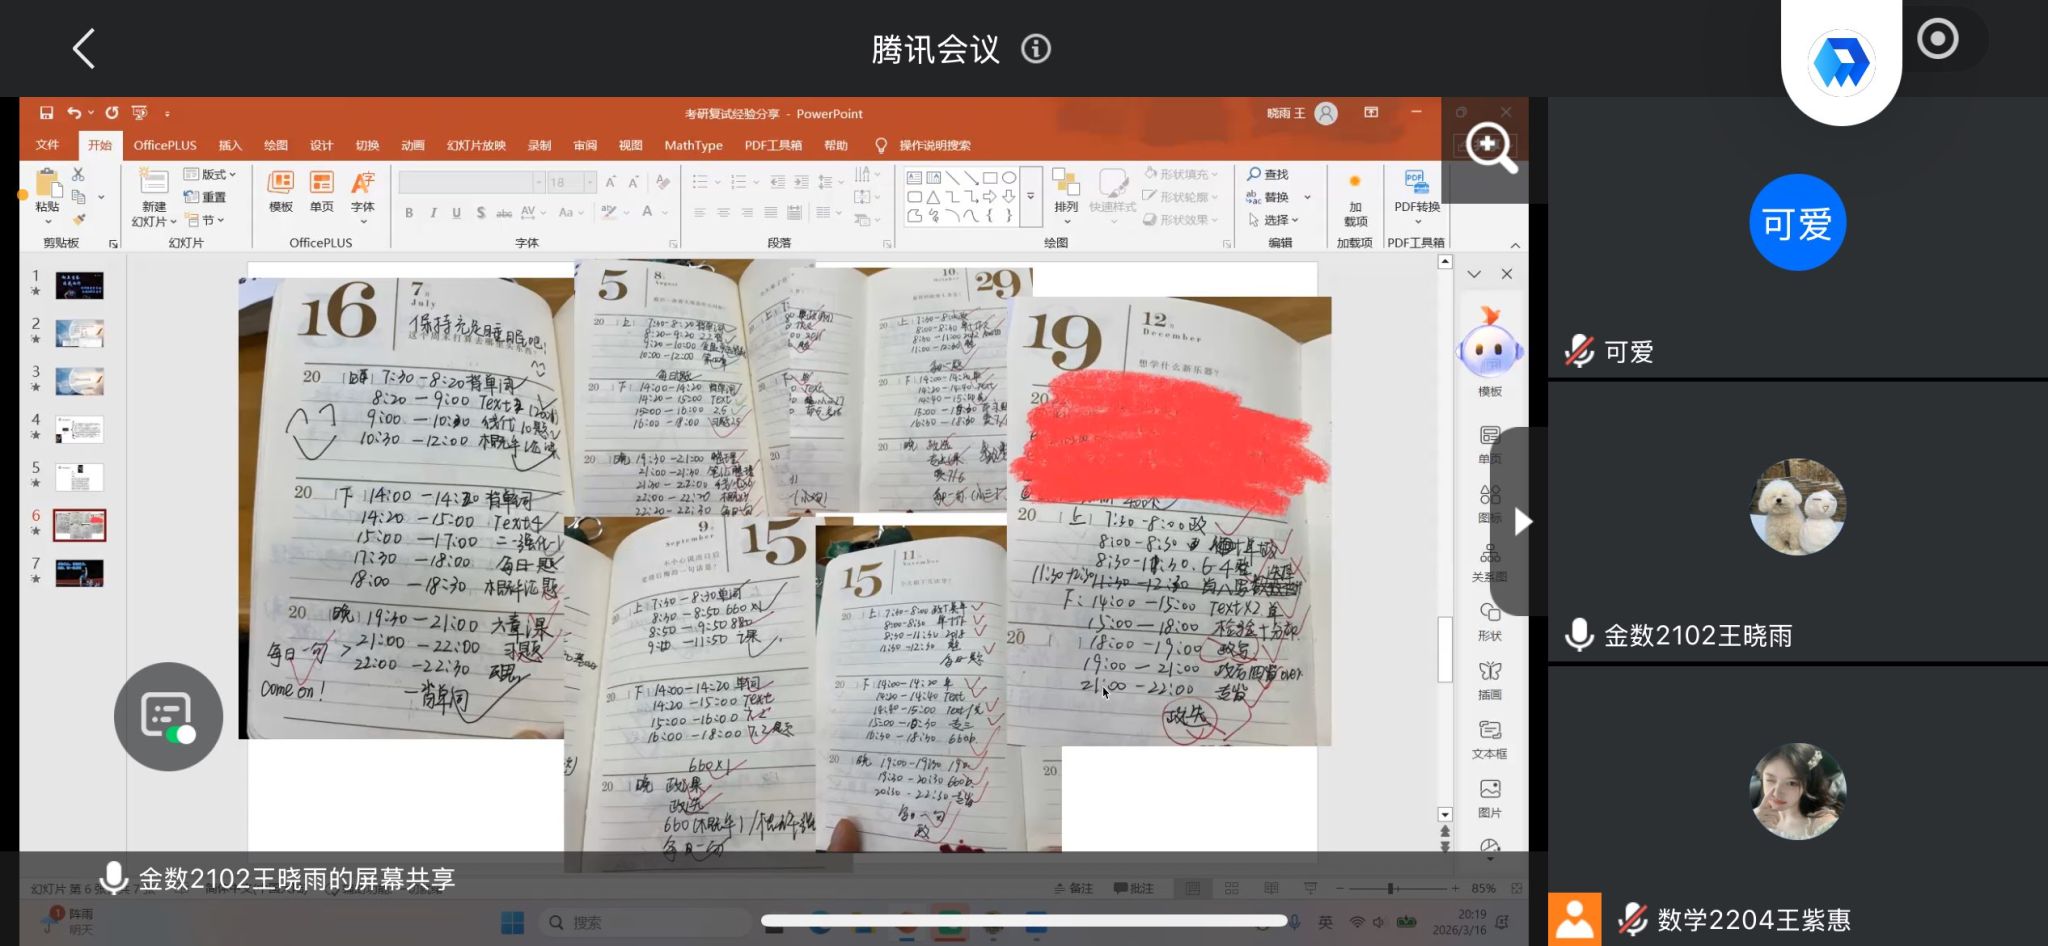This screenshot has width=2048, height=946.
Task: Open the floating chat caption button
Action: 168,716
